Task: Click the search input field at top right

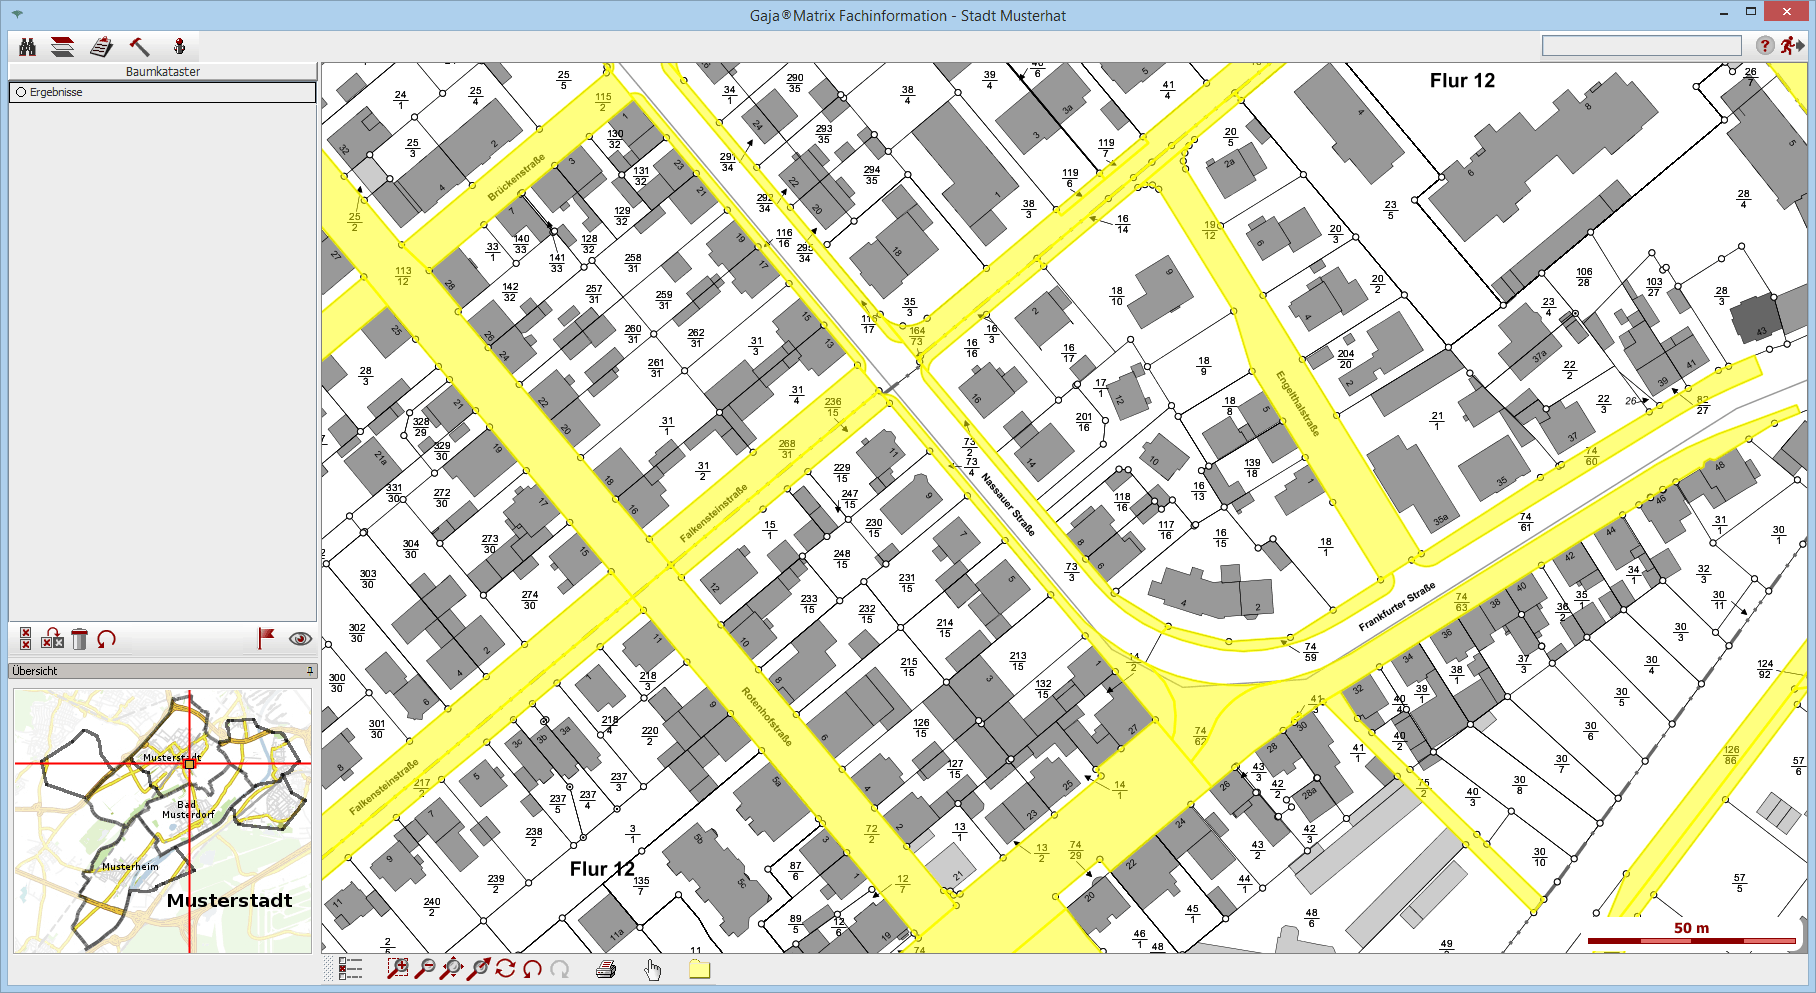Action: 1641,46
